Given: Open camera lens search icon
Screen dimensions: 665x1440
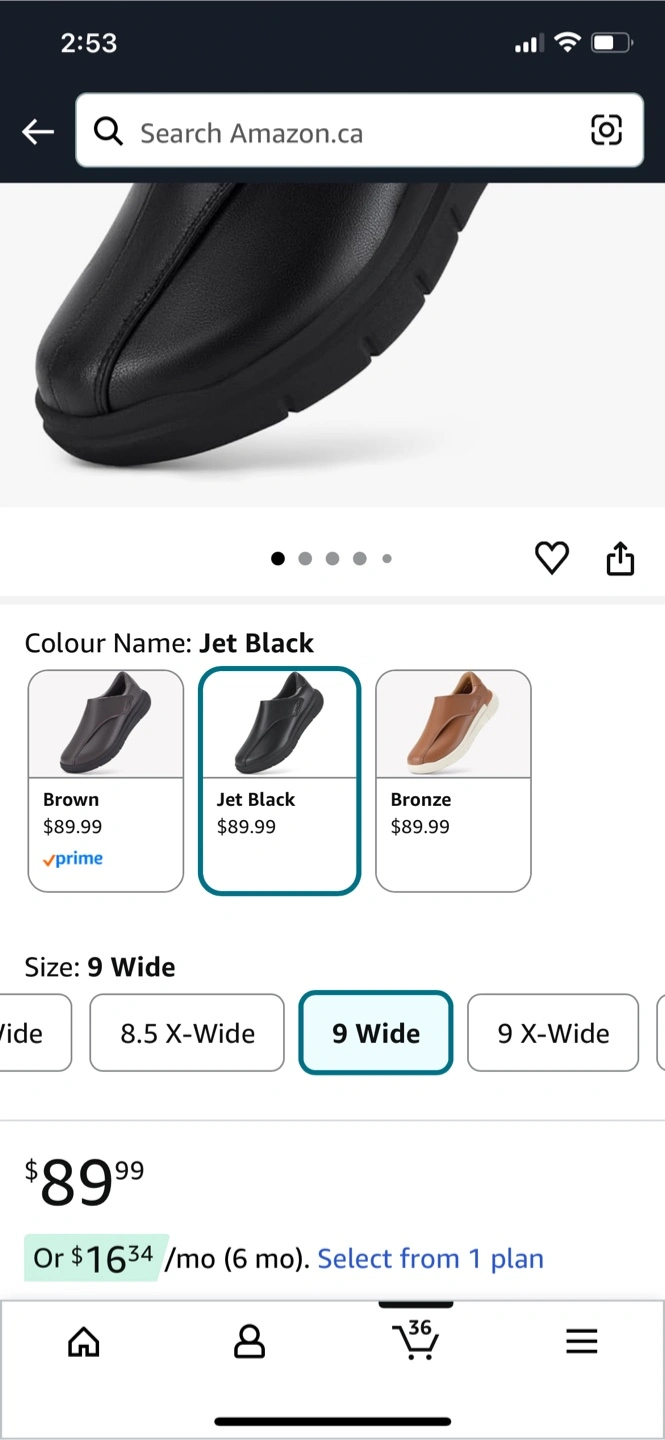Looking at the screenshot, I should click(x=606, y=130).
